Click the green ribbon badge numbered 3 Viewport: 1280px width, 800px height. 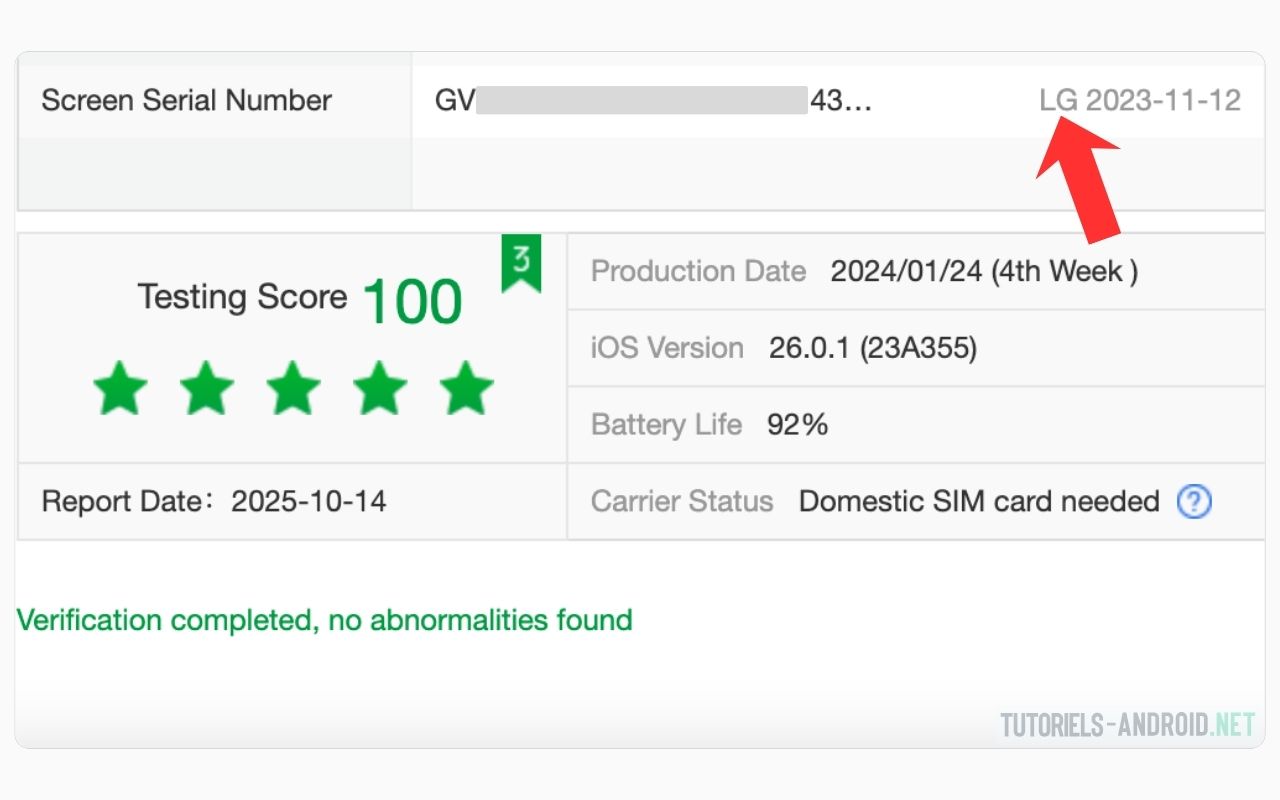521,264
